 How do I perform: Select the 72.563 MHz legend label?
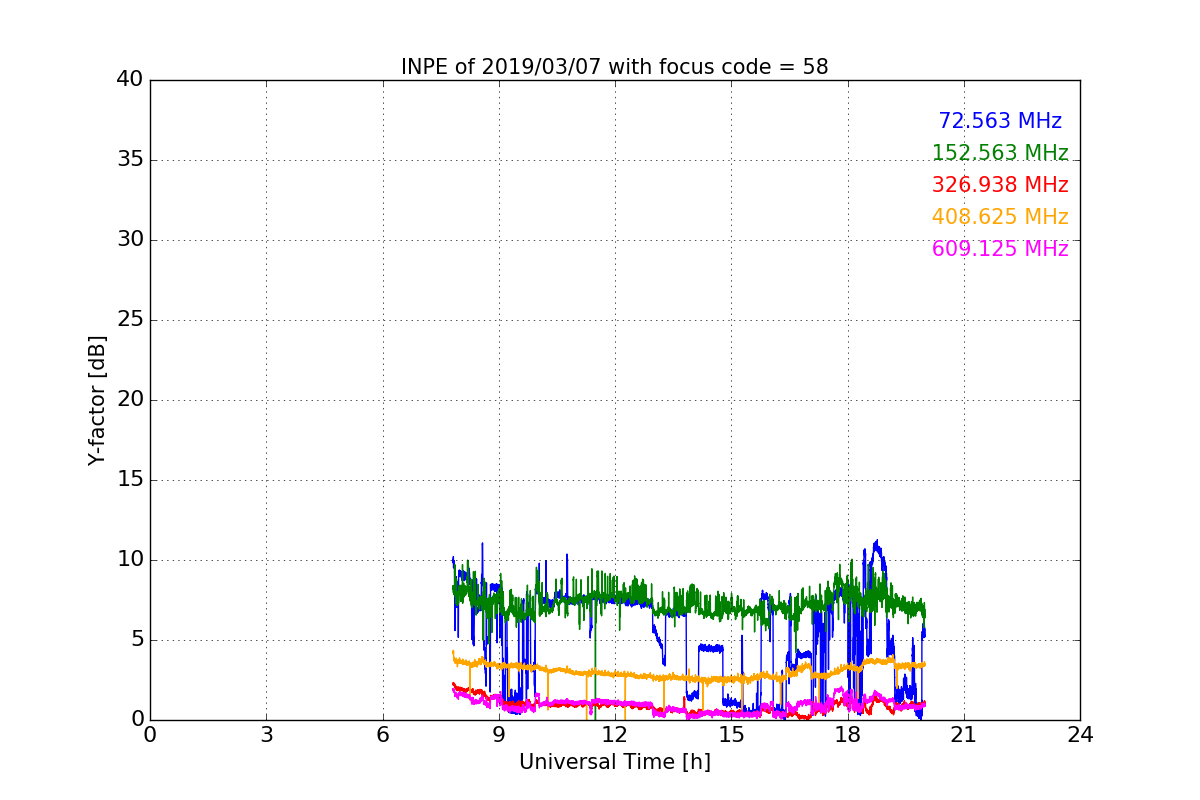(1000, 121)
